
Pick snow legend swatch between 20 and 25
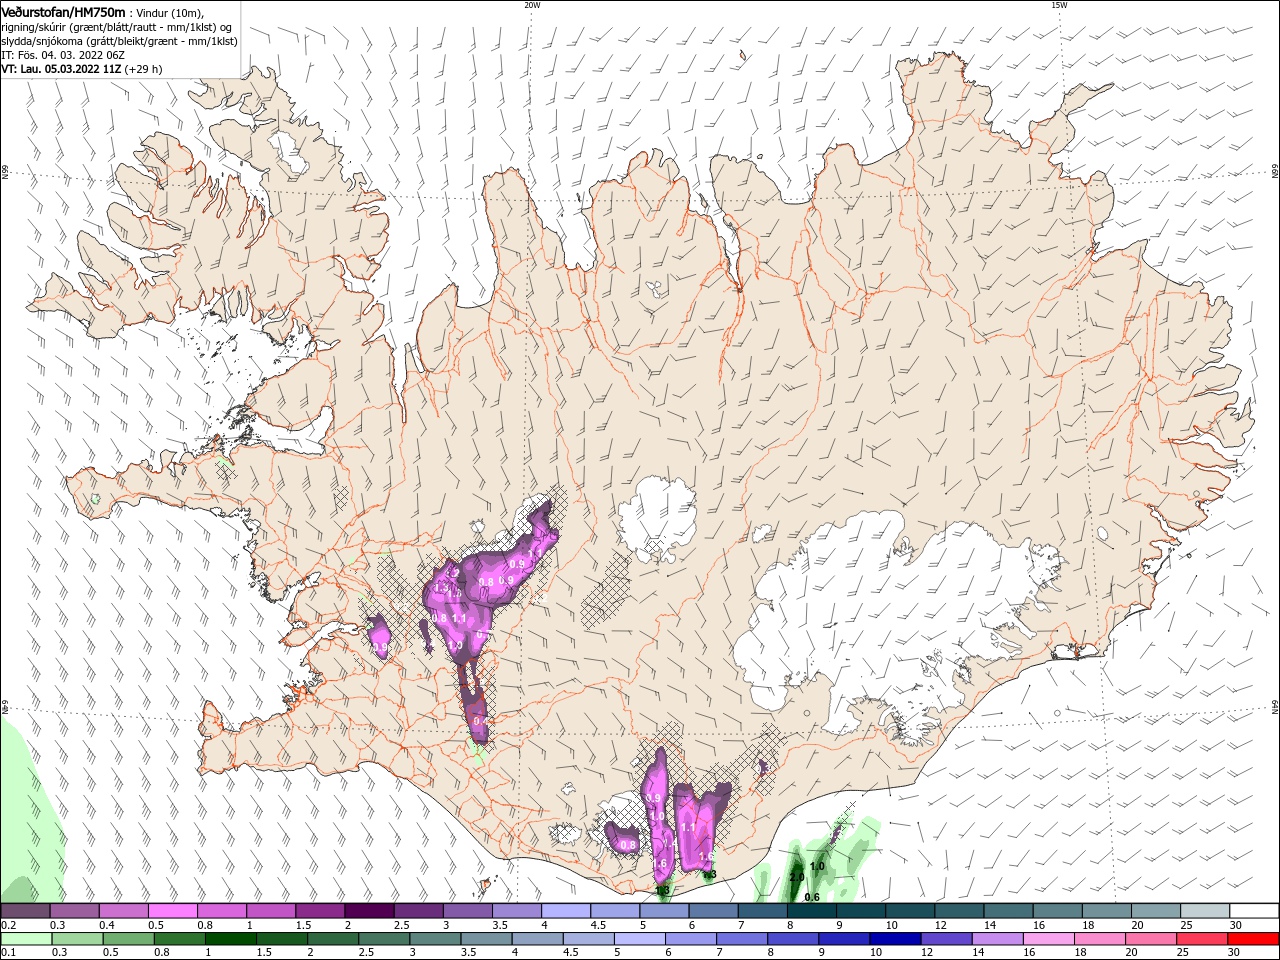coord(1157,911)
